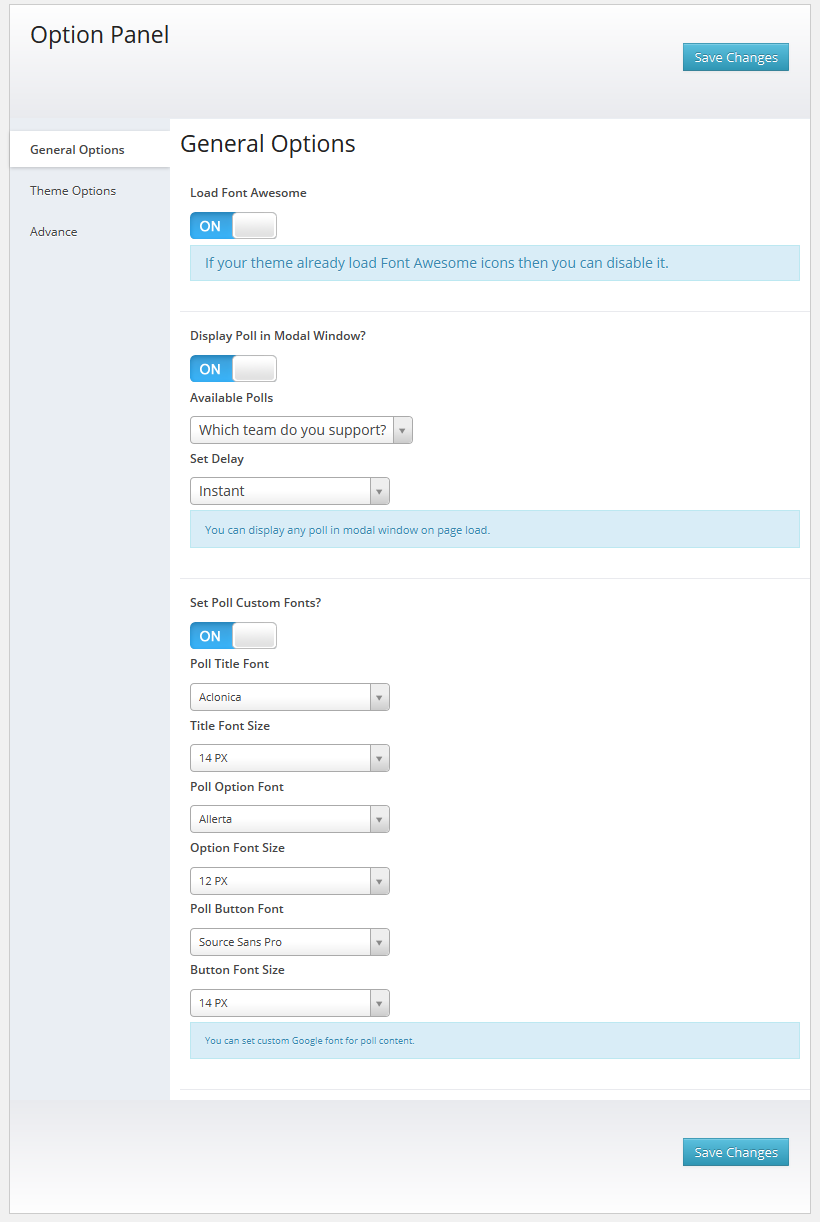Image resolution: width=820 pixels, height=1222 pixels.
Task: Open the Poll Option Font selector
Action: 289,819
